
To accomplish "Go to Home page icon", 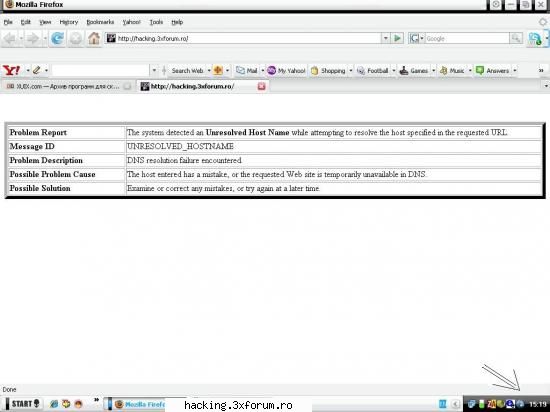I will [x=94, y=38].
